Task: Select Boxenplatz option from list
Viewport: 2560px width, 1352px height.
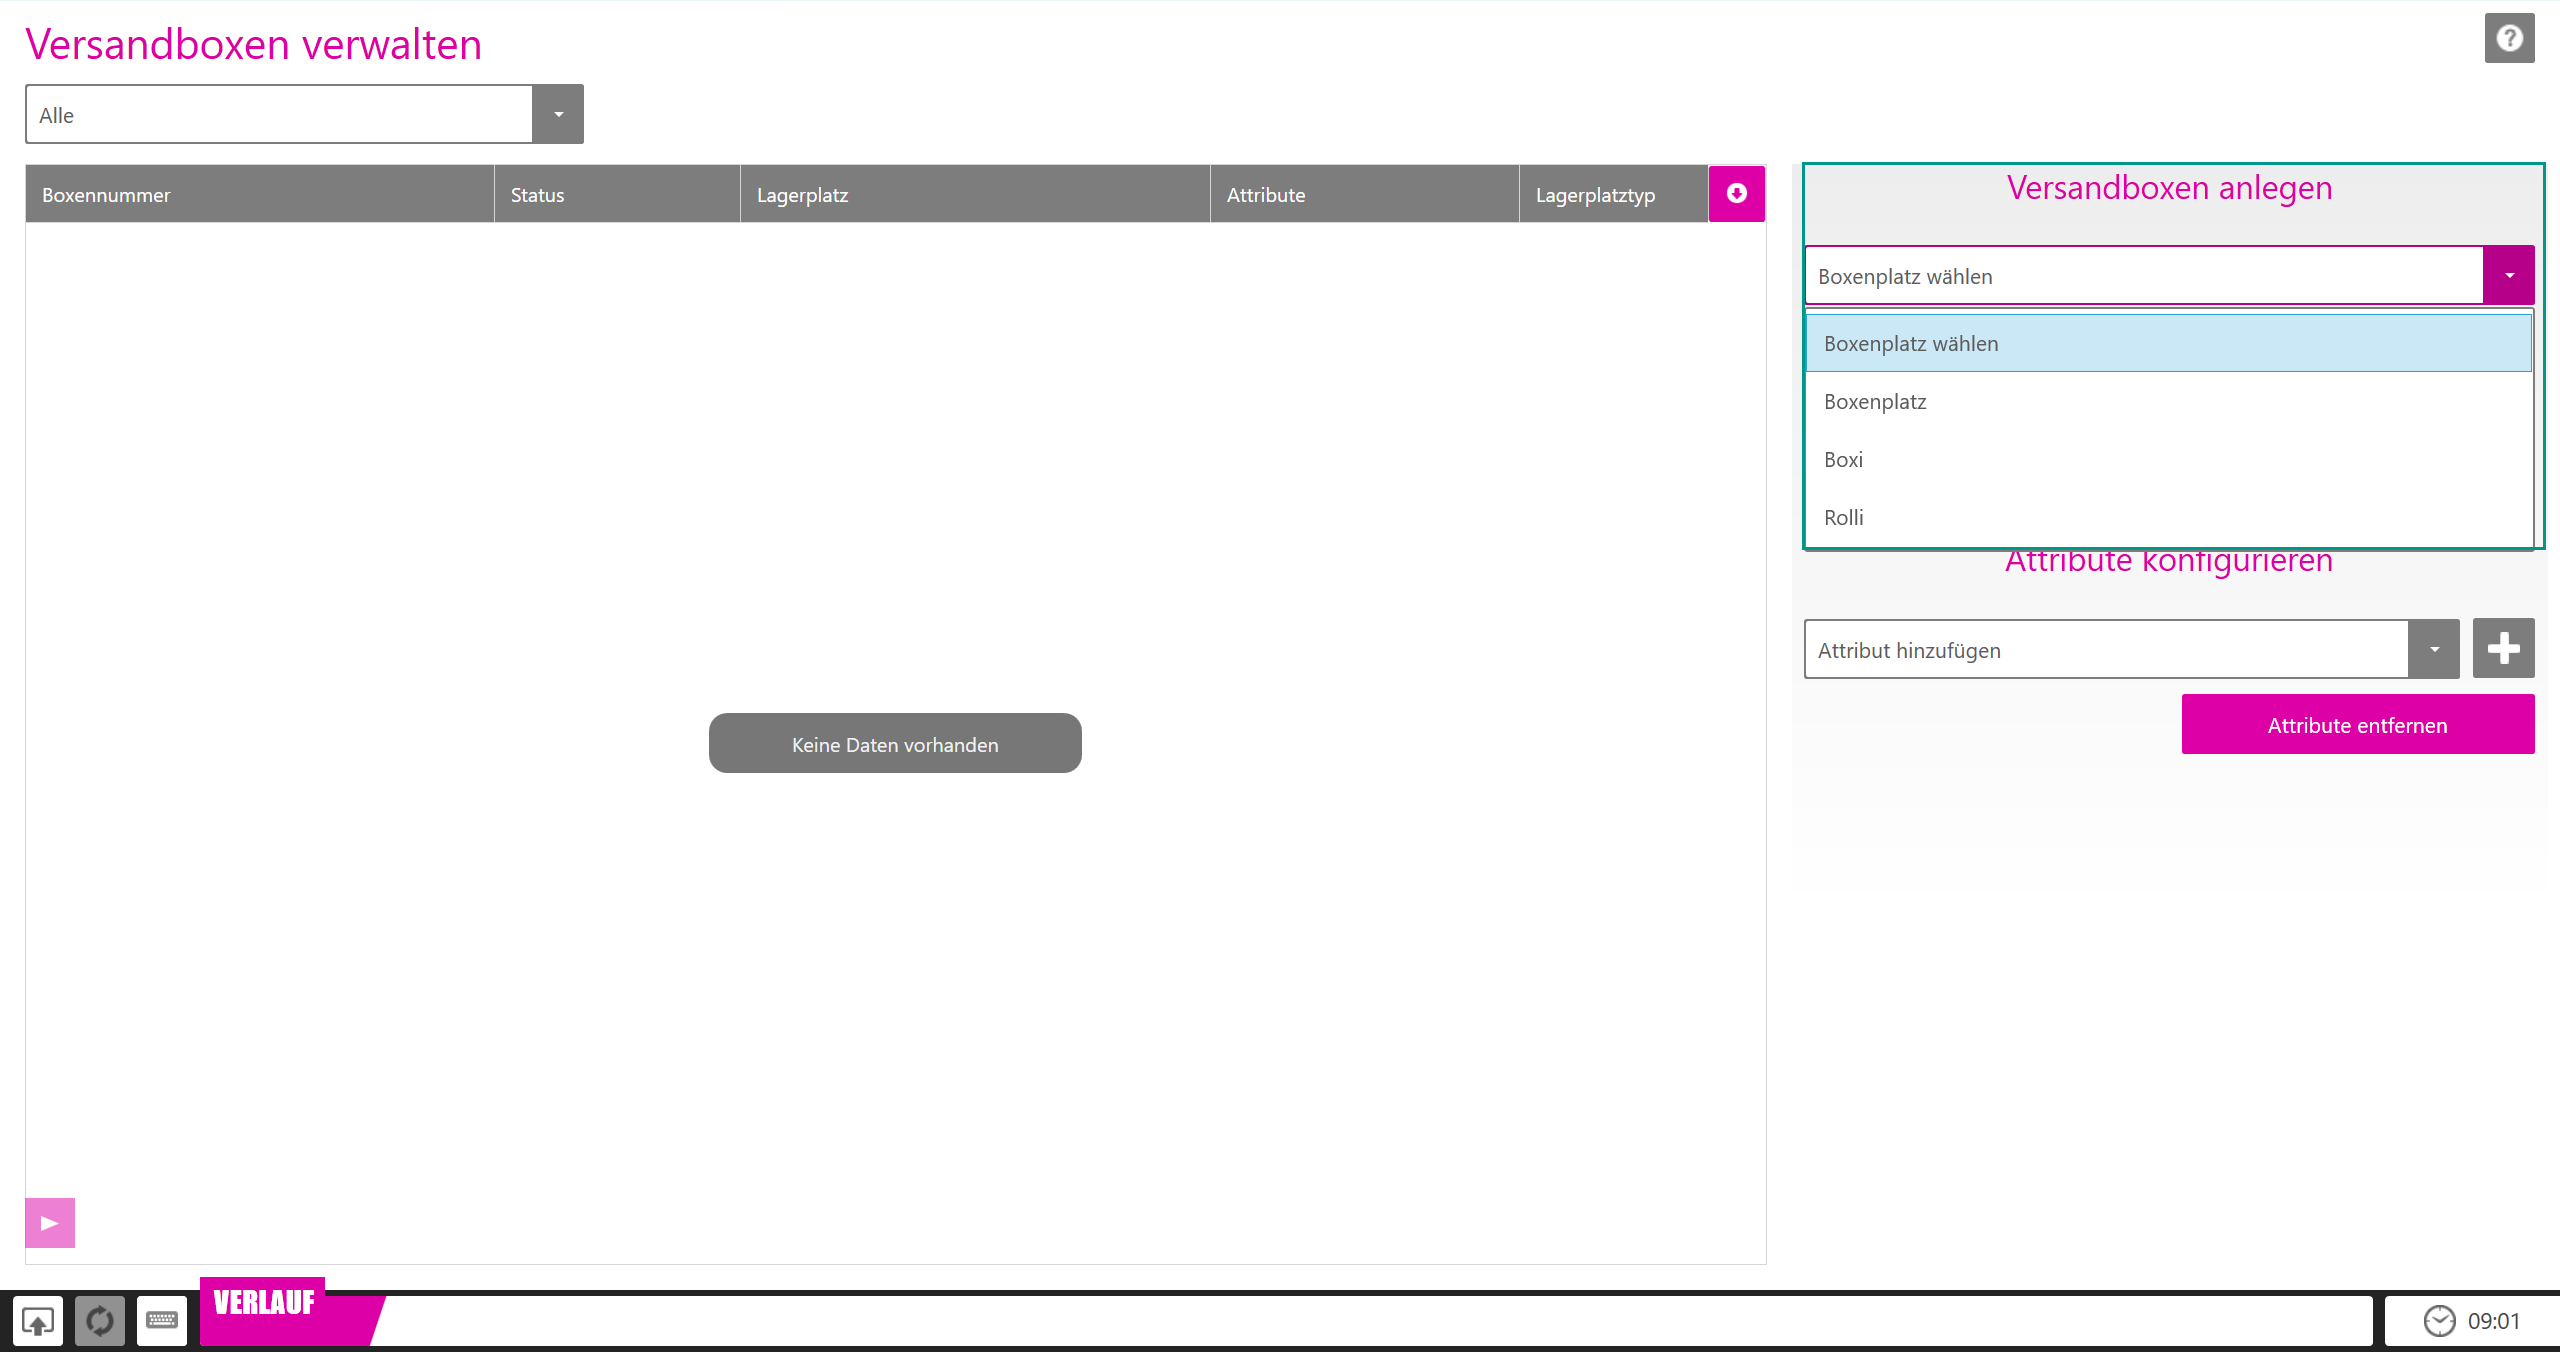Action: pos(1875,402)
